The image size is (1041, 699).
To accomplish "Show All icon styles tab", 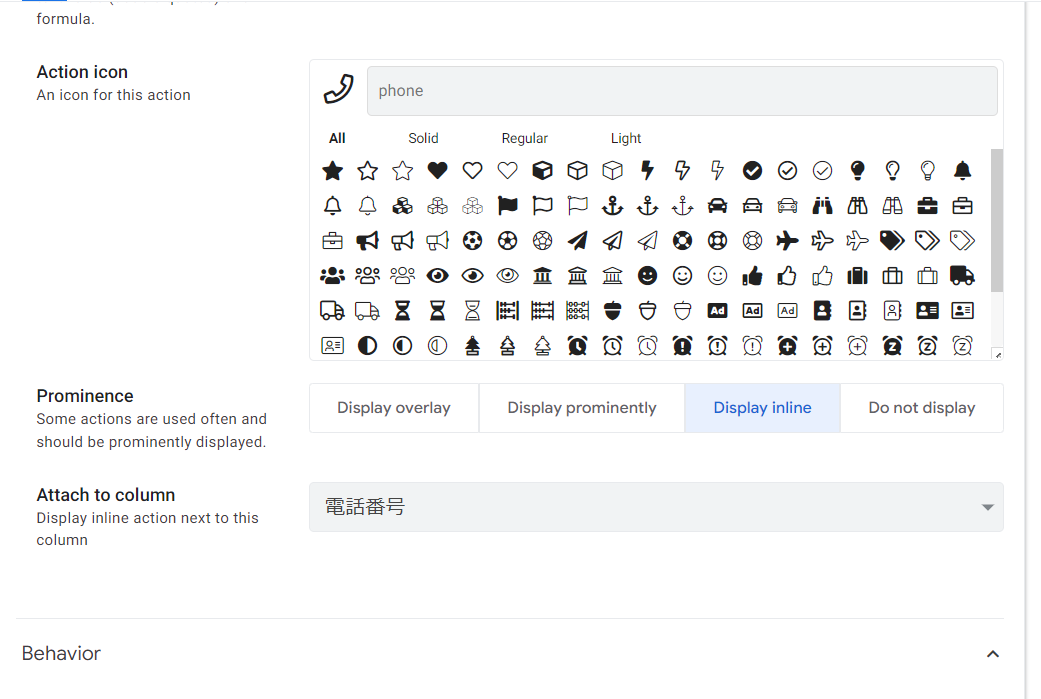I will 337,138.
